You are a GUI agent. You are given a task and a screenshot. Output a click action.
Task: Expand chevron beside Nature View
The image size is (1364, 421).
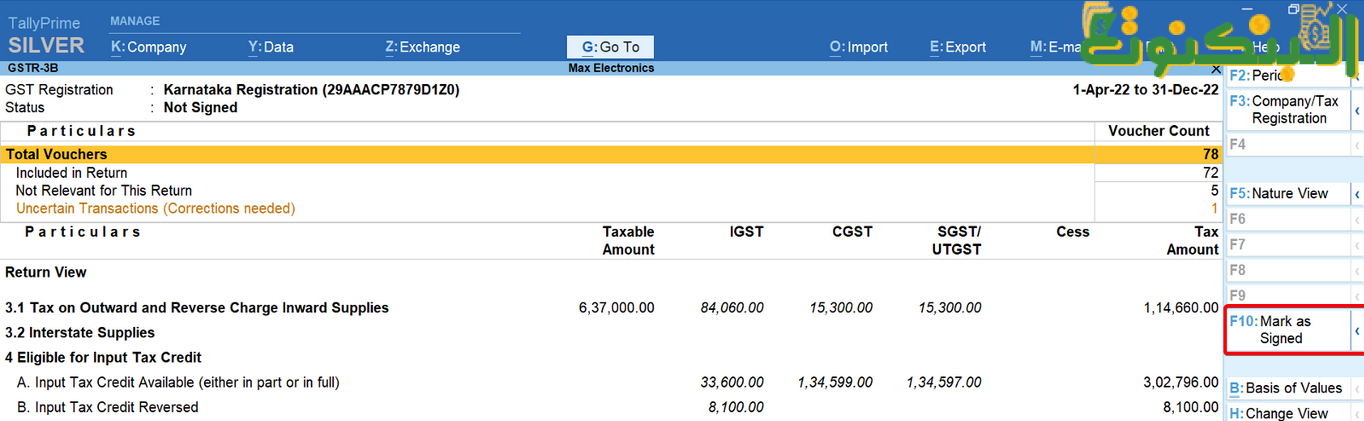(x=1357, y=193)
